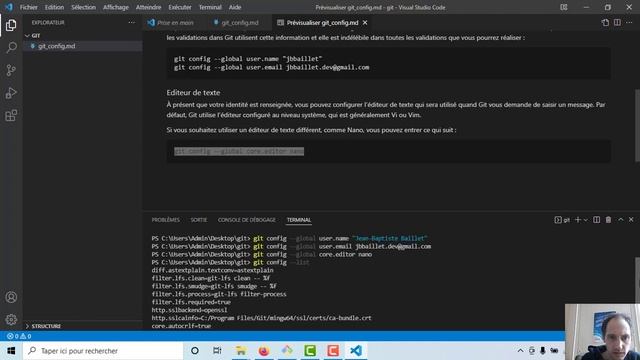Image resolution: width=640 pixels, height=360 pixels.
Task: Open the Aide menu
Action: (x=235, y=7)
